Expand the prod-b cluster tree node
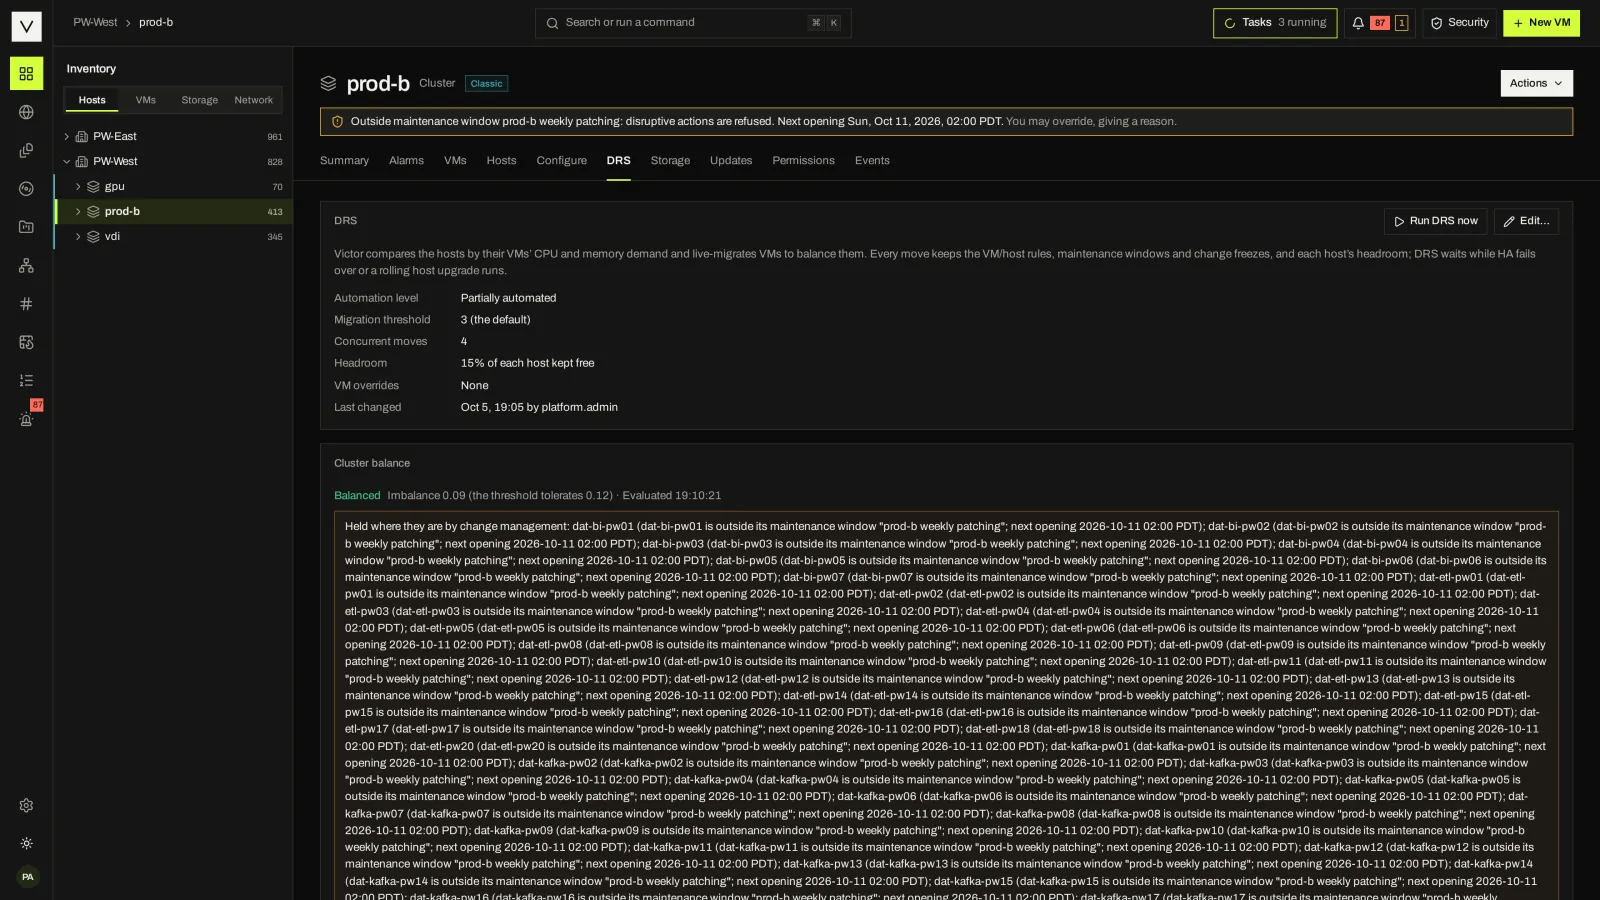Image resolution: width=1600 pixels, height=900 pixels. coord(78,211)
